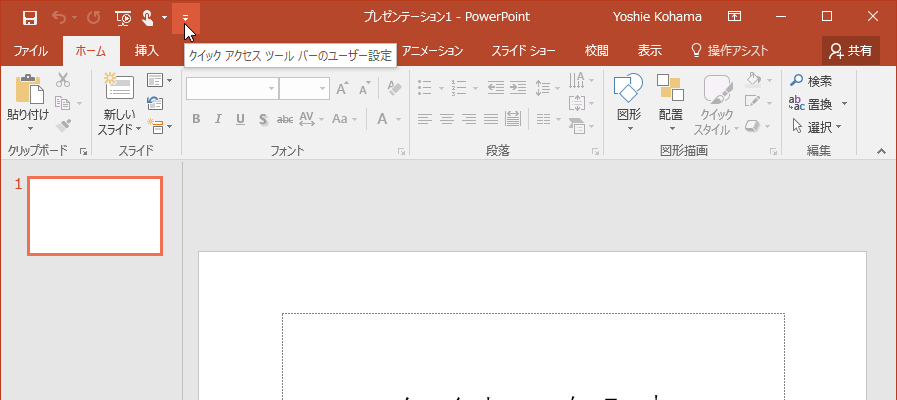Open the Columns dropdown
The height and width of the screenshot is (400, 897).
point(549,119)
